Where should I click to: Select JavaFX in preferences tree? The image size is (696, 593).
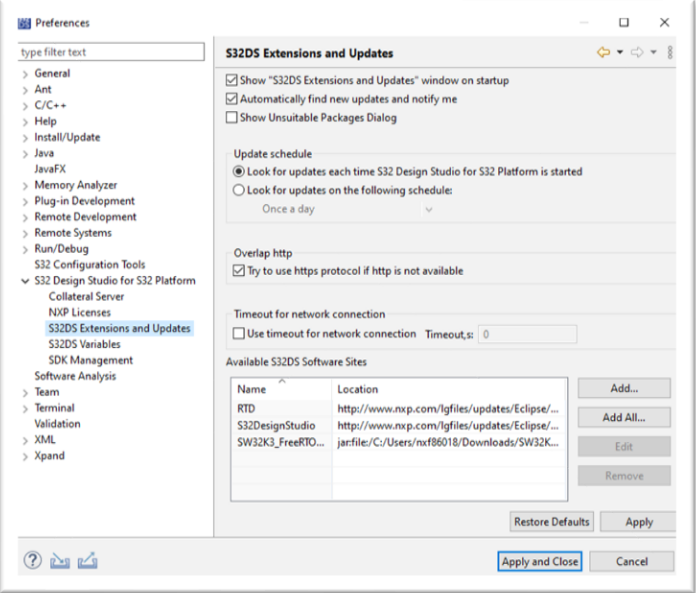50,169
